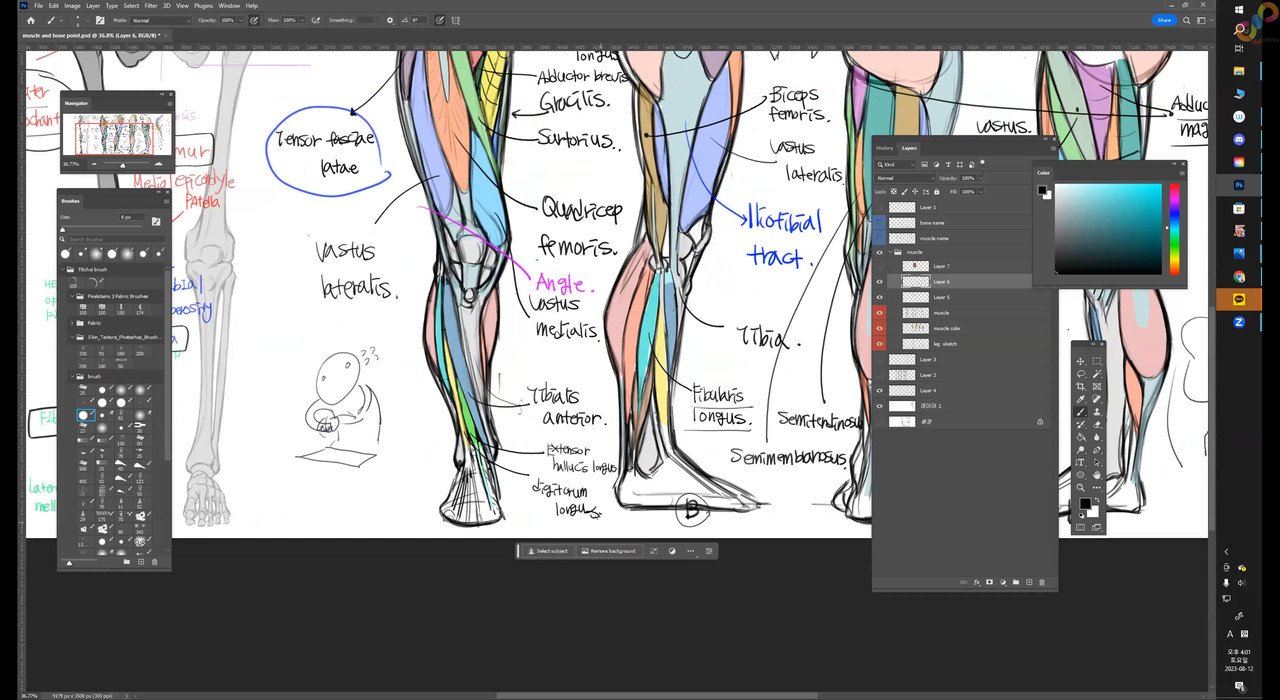Select the Hand tool
The image size is (1280, 700).
1097,474
